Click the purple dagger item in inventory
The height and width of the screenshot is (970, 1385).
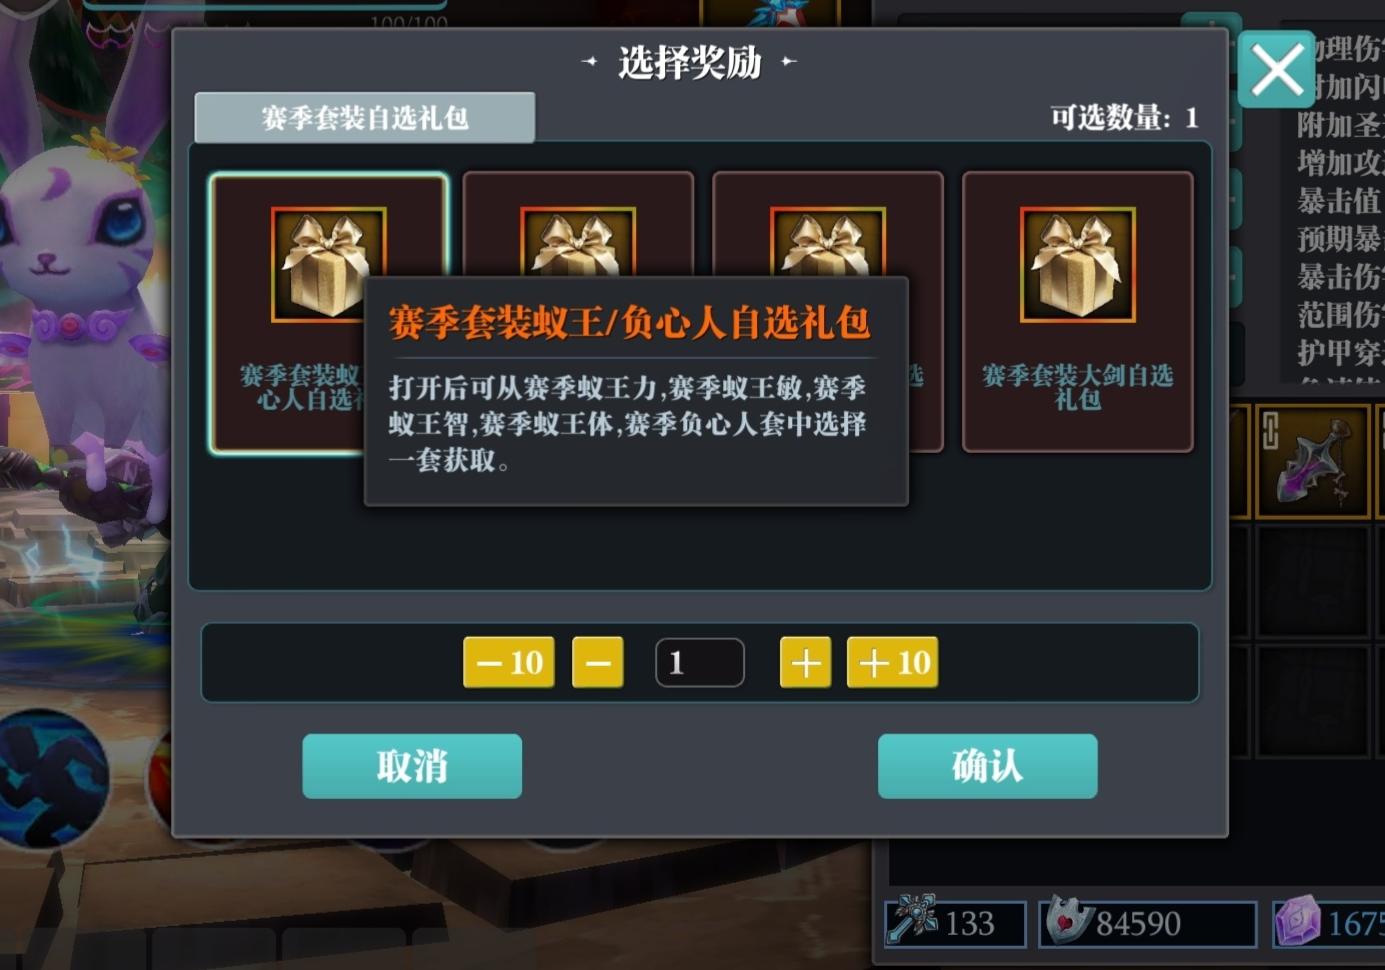tap(1312, 461)
